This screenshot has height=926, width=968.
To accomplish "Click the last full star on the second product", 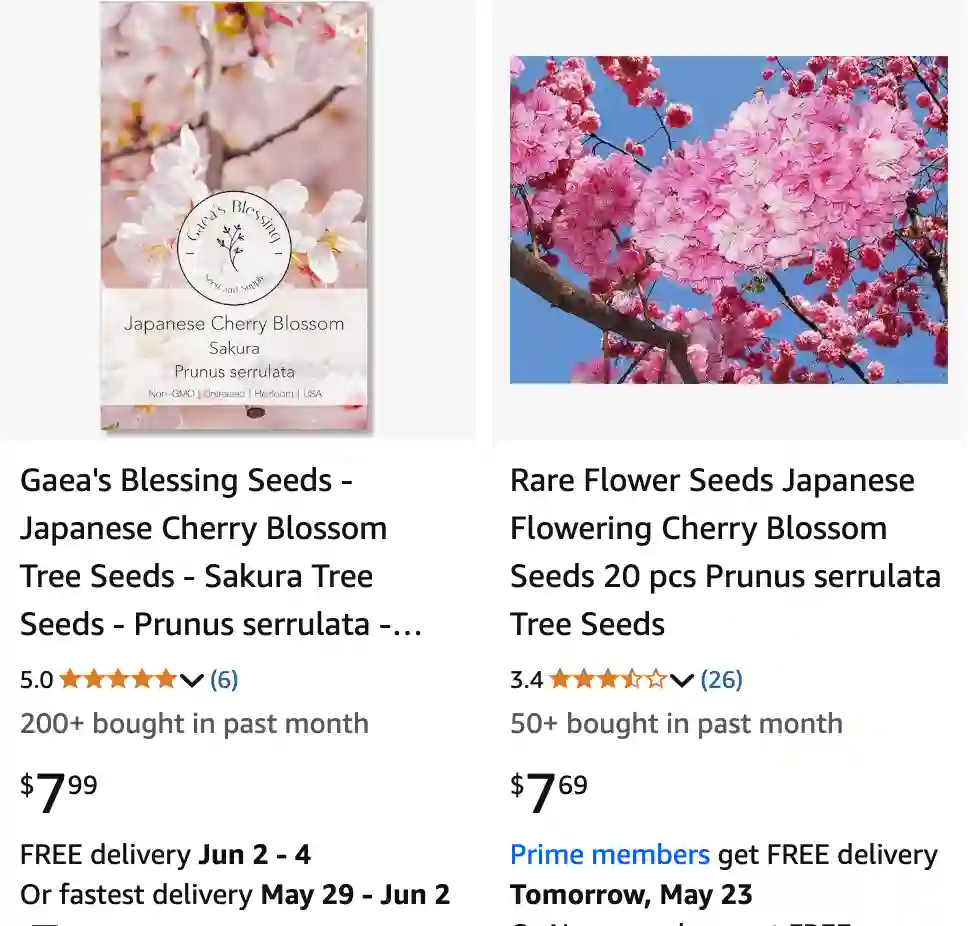I will pos(611,679).
